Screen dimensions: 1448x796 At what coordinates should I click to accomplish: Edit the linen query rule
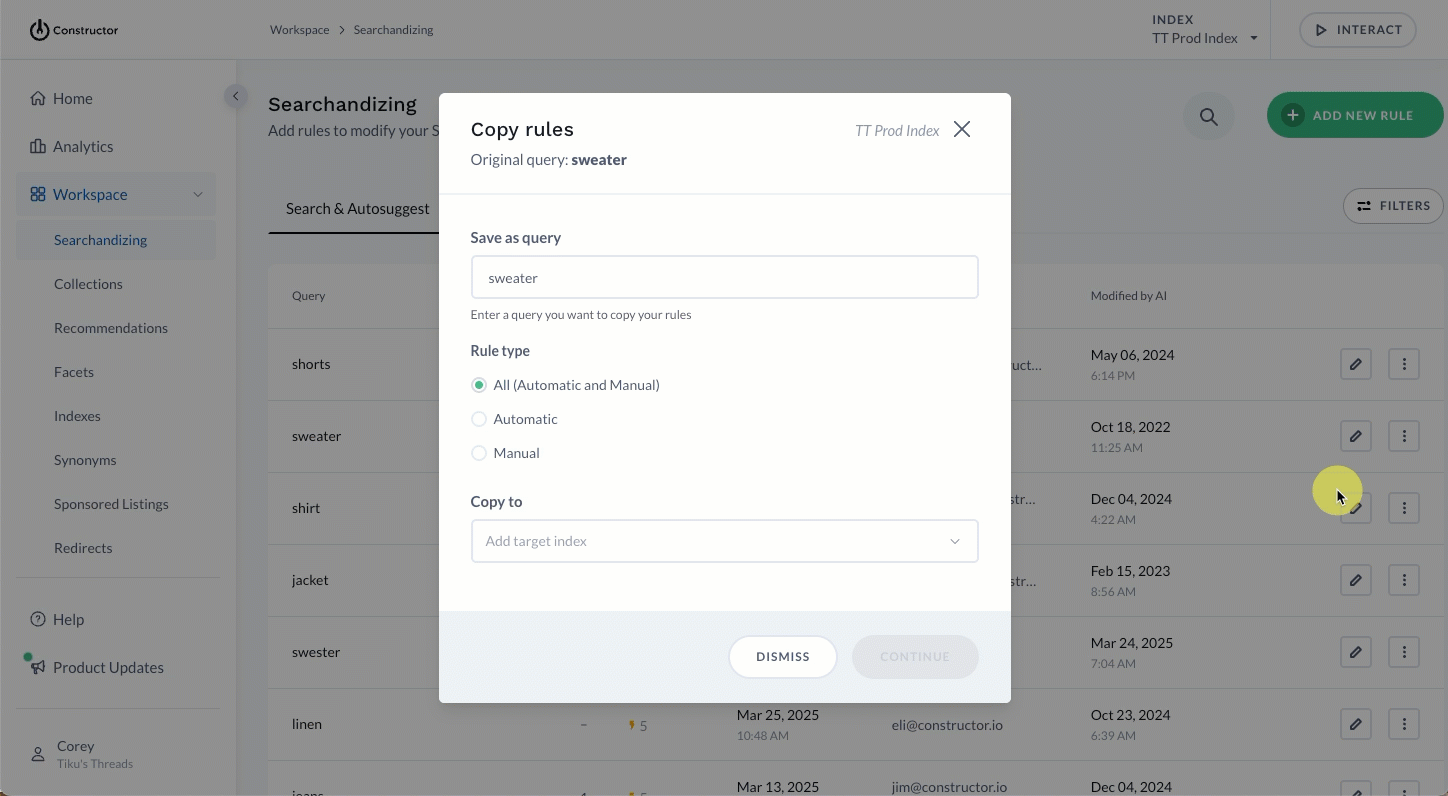[x=1356, y=724]
